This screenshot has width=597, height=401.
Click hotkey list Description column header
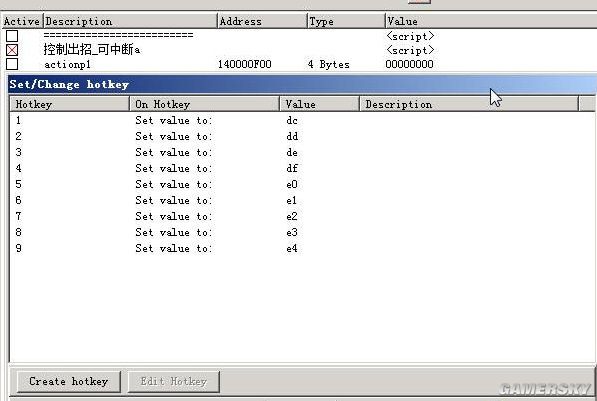(x=469, y=104)
